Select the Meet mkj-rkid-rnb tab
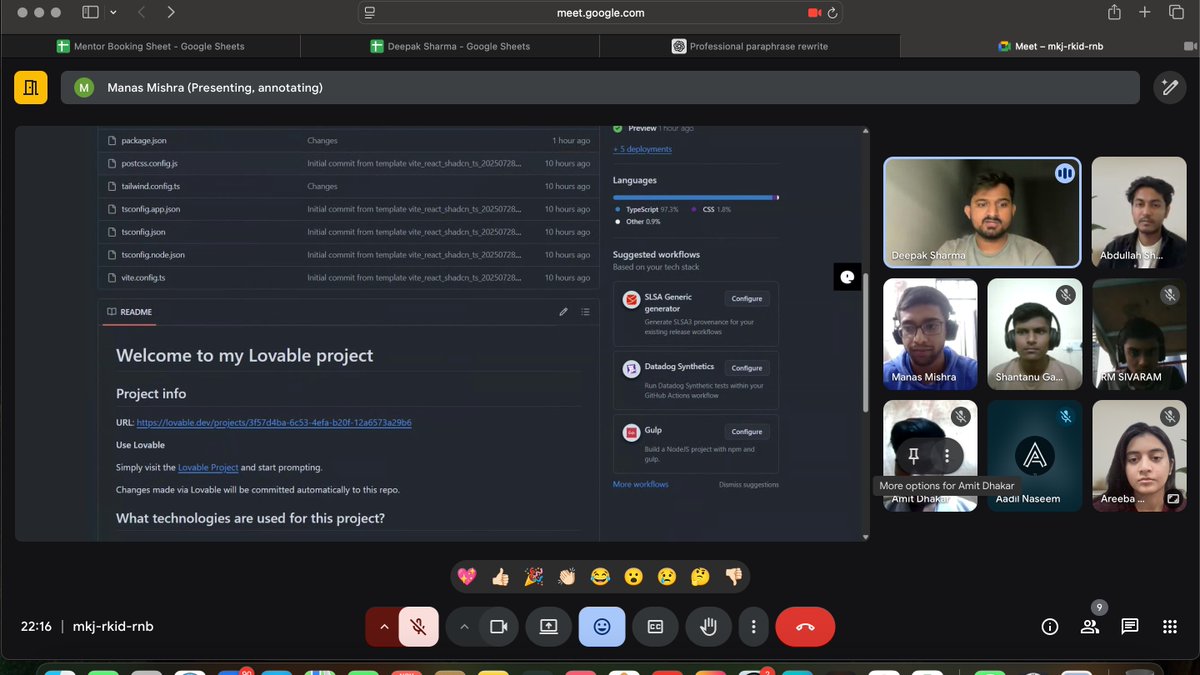Image resolution: width=1200 pixels, height=675 pixels. pyautogui.click(x=1050, y=46)
